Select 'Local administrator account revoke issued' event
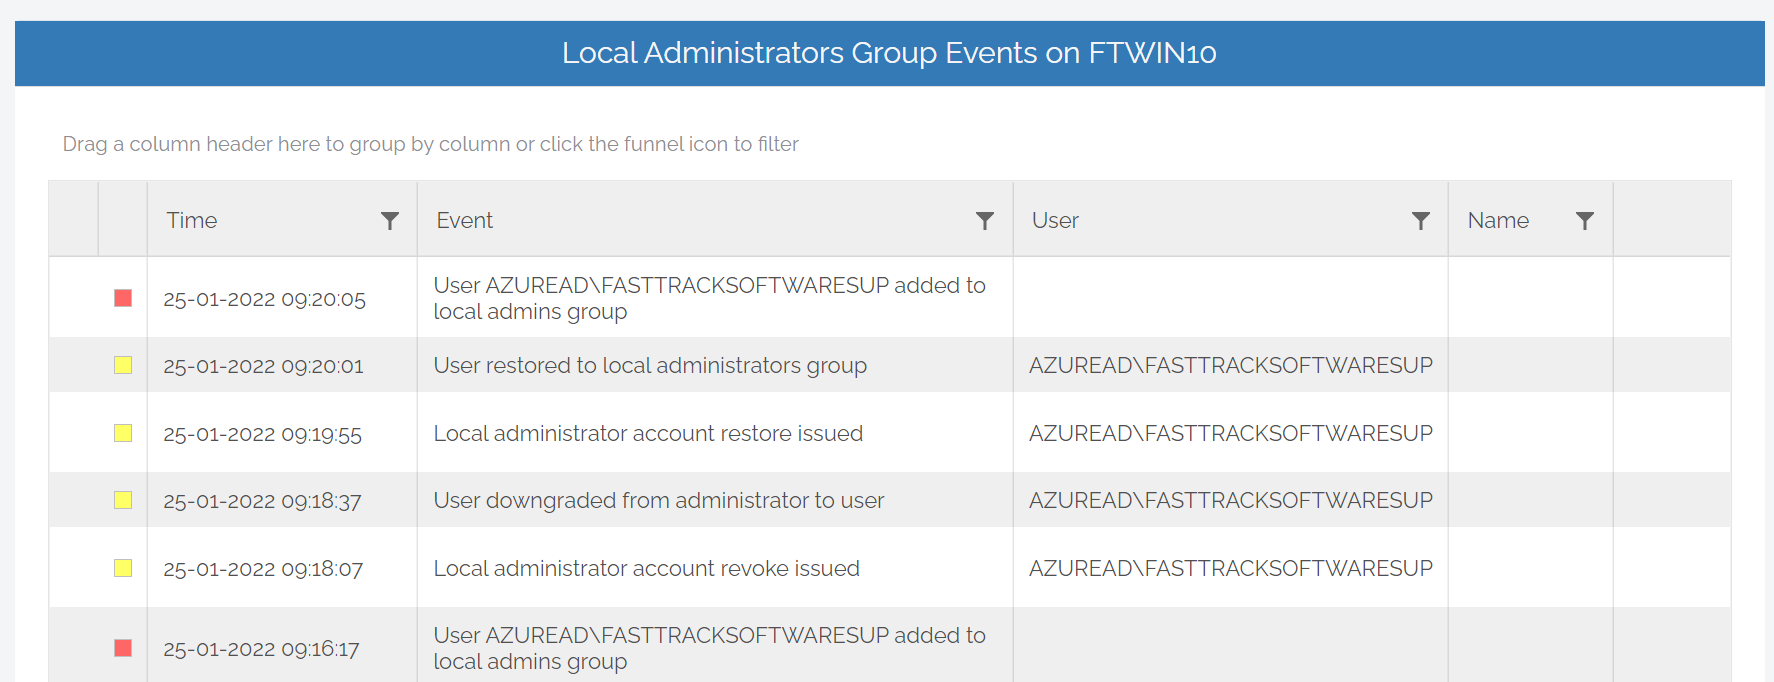Viewport: 1774px width, 682px height. tap(646, 568)
